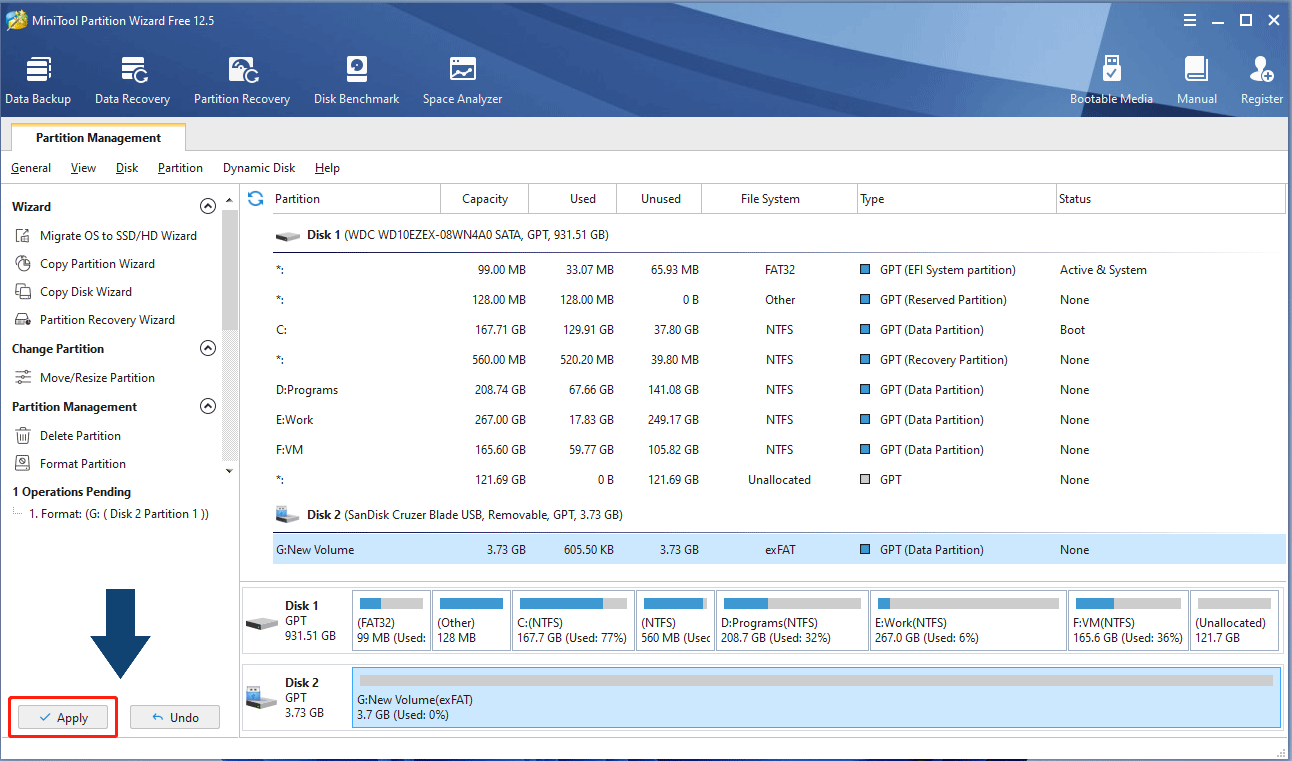Image resolution: width=1292 pixels, height=761 pixels.
Task: Select the C: partition row
Action: click(x=778, y=330)
